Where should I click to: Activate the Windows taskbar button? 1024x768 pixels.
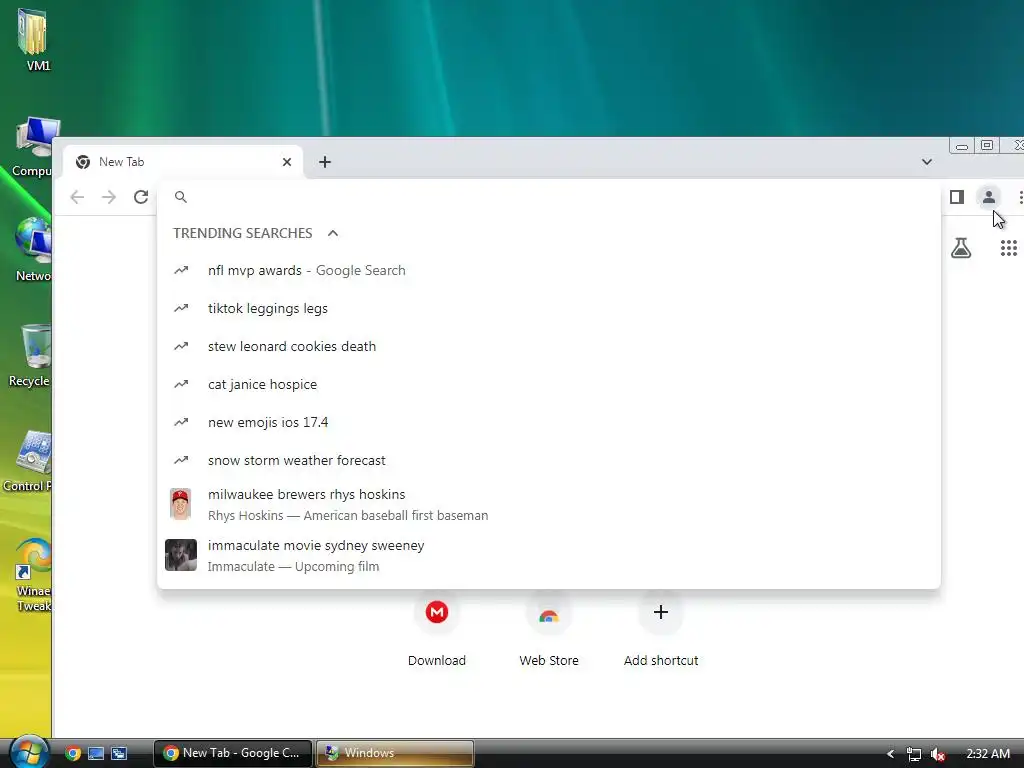click(396, 753)
